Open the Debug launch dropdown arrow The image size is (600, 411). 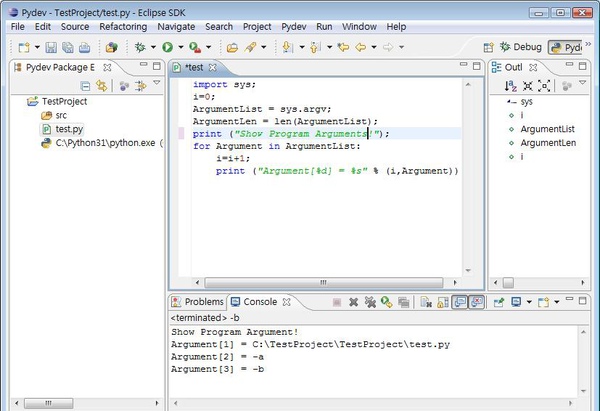point(153,47)
